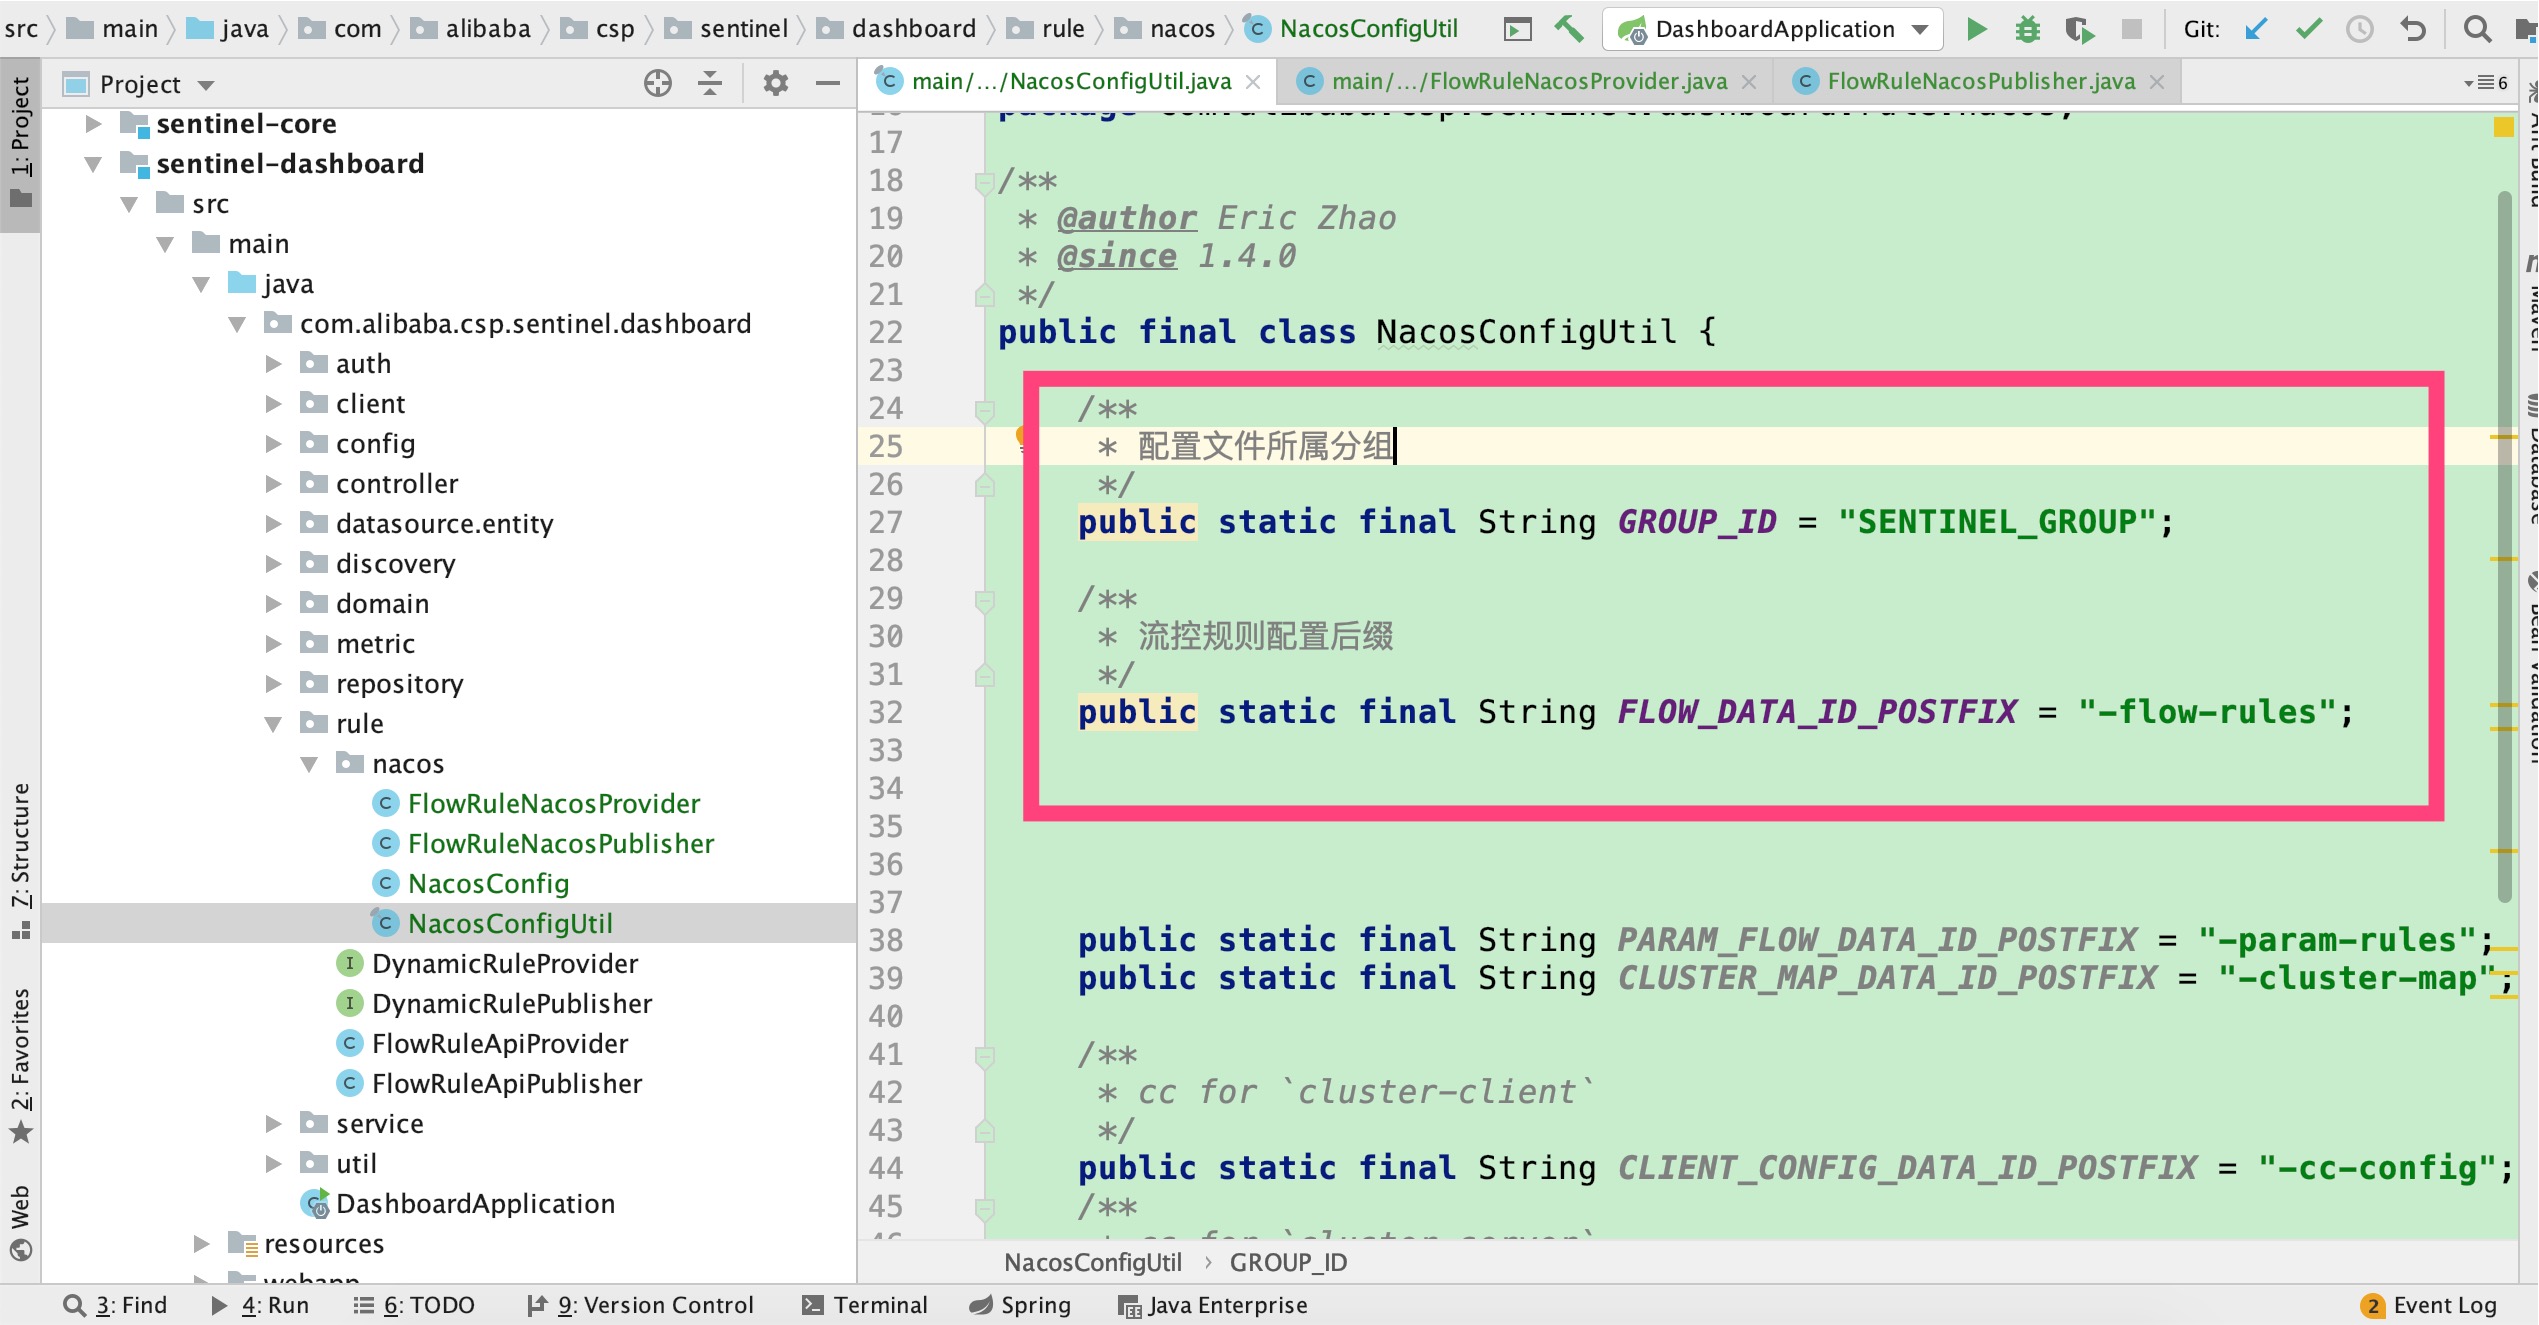Open Java Enterprise tool window
Viewport: 2539px width, 1325px height.
tap(1213, 1306)
